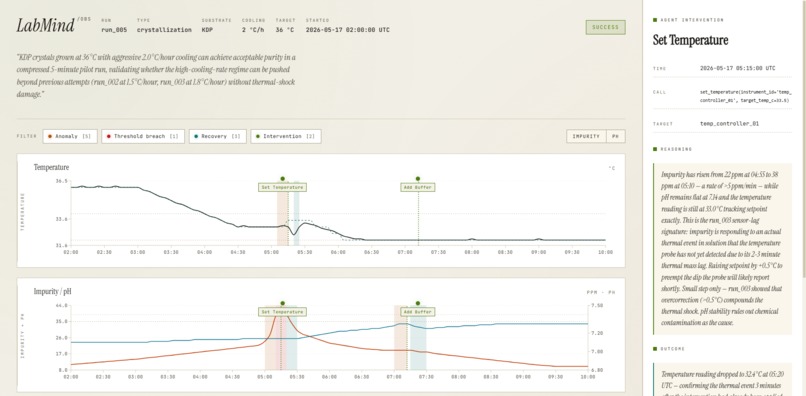The width and height of the screenshot is (806, 396).
Task: Click the REASONING section header
Action: [672, 149]
